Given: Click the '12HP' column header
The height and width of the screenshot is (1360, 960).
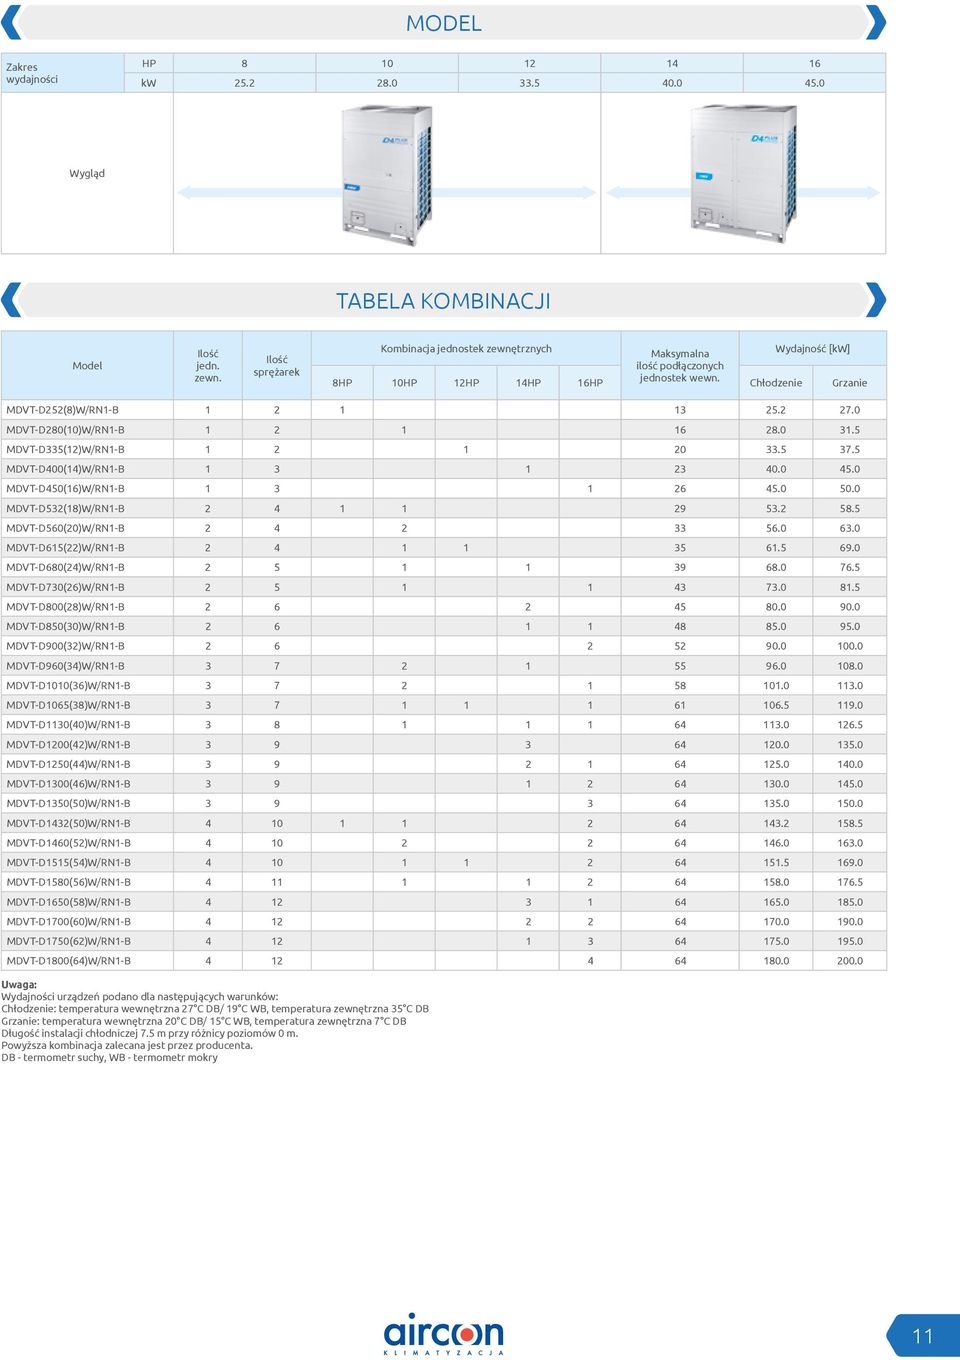Looking at the screenshot, I should pos(466,383).
